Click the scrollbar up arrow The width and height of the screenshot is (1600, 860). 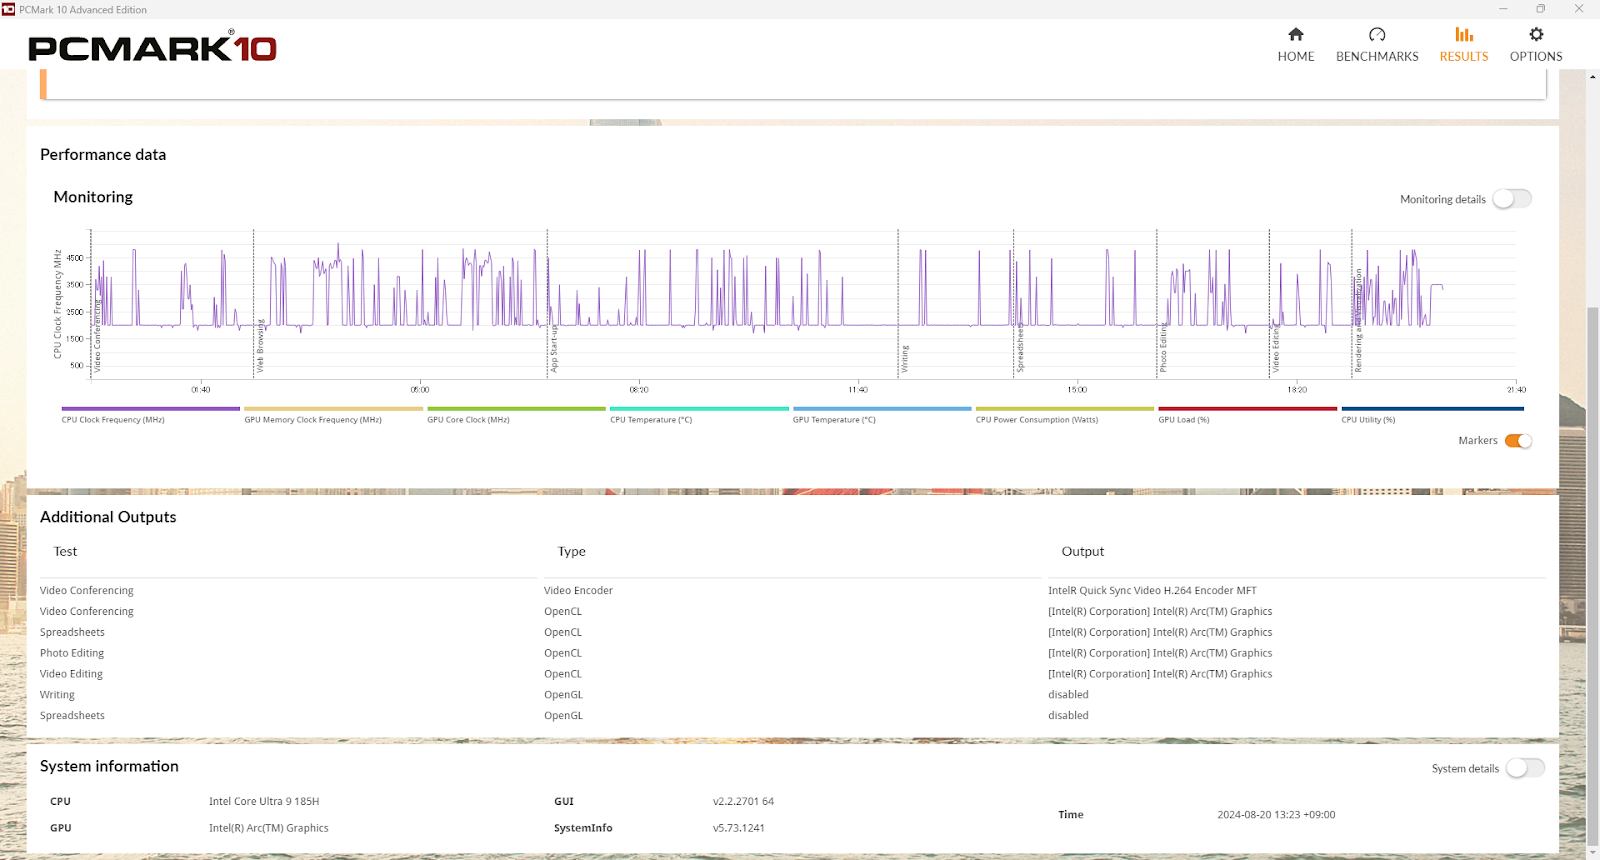pos(1592,76)
